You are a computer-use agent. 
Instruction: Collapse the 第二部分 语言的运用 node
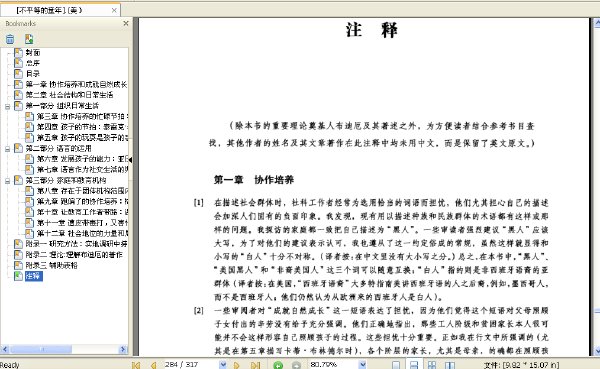point(7,149)
